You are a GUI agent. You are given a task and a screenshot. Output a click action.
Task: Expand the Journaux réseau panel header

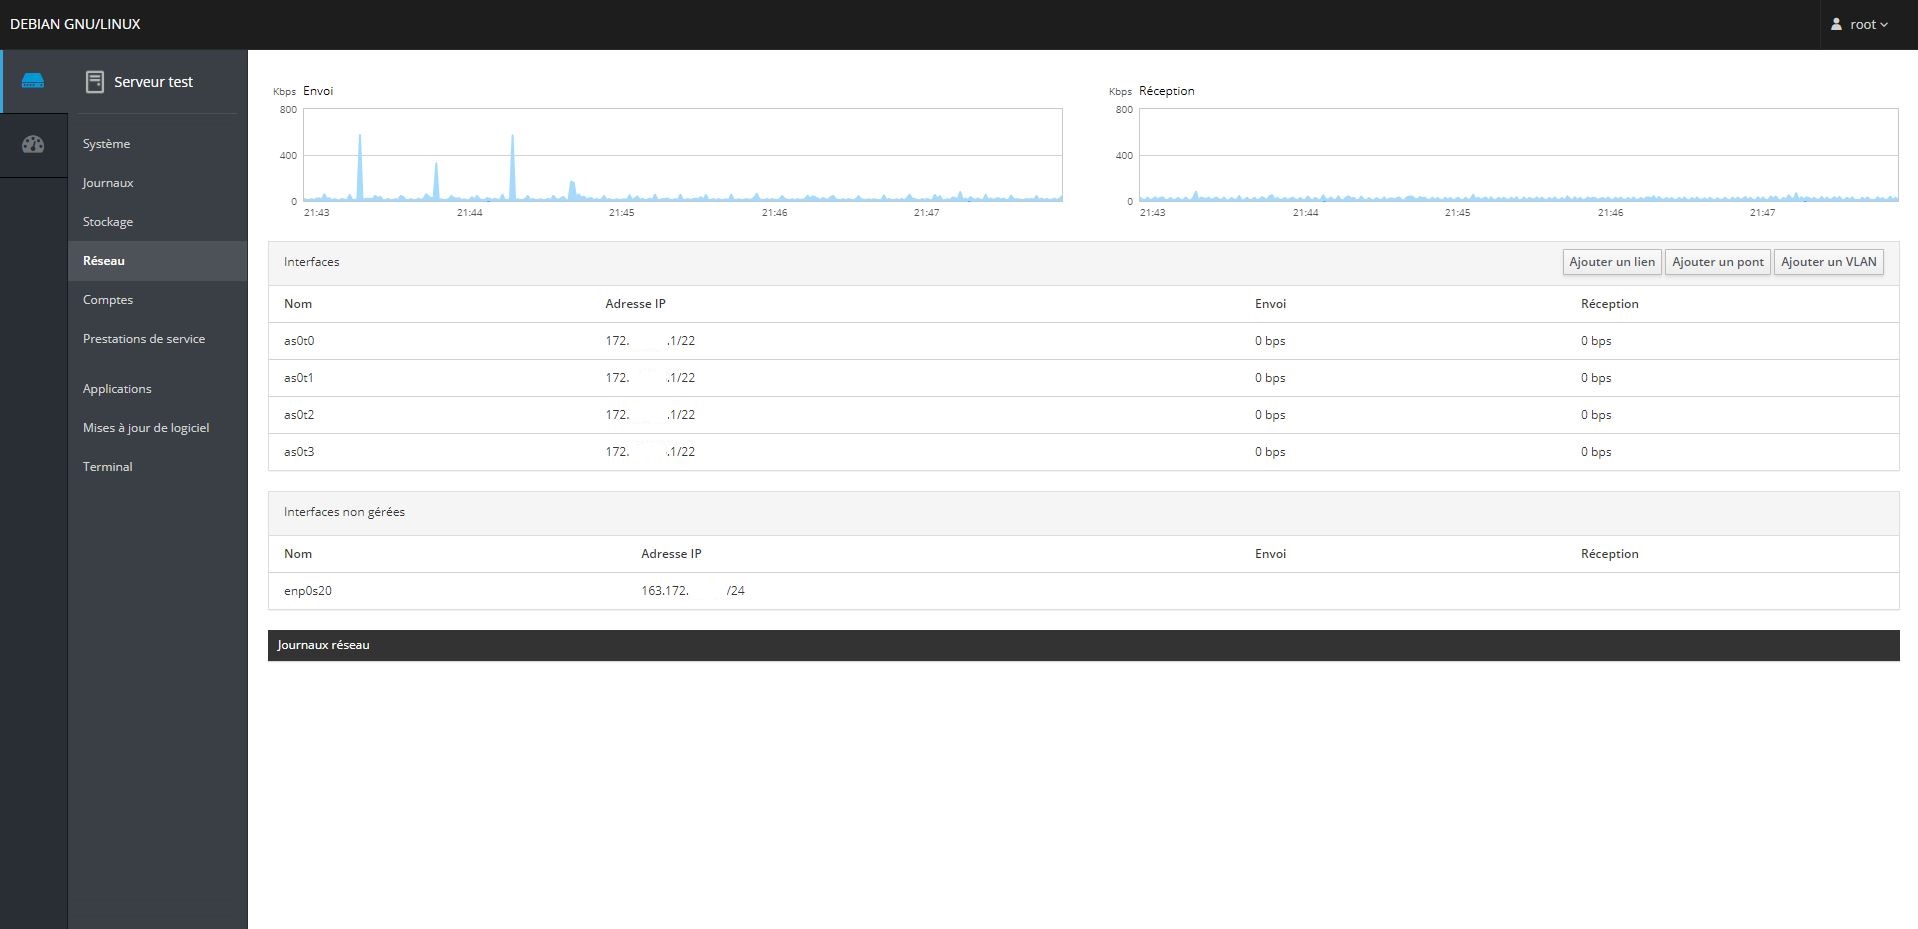point(1083,645)
